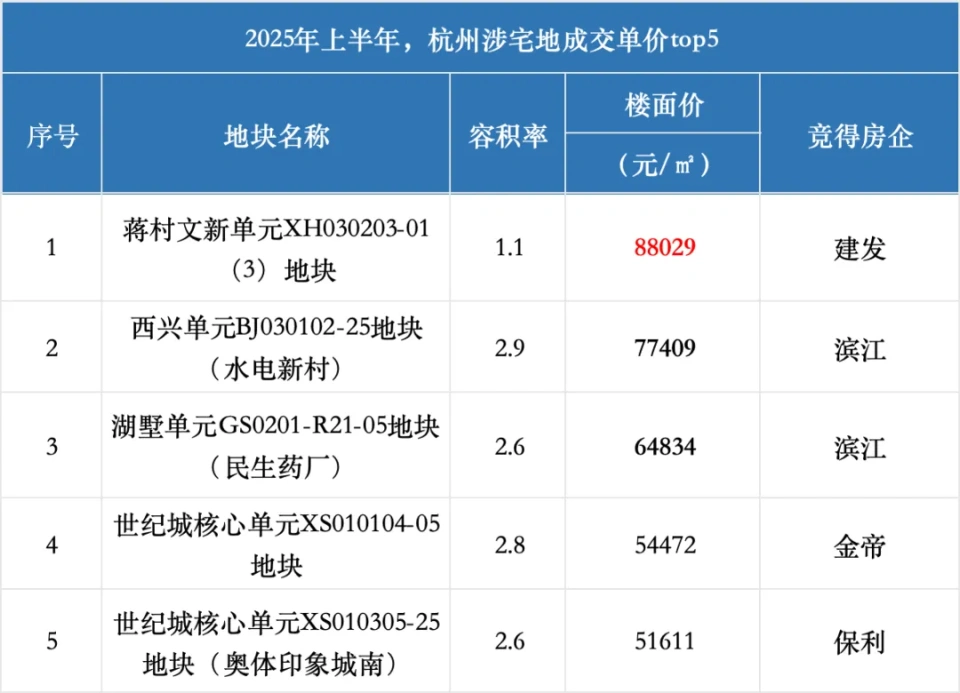Click plot ratio 2.6 in the 64834 row

click(x=509, y=446)
